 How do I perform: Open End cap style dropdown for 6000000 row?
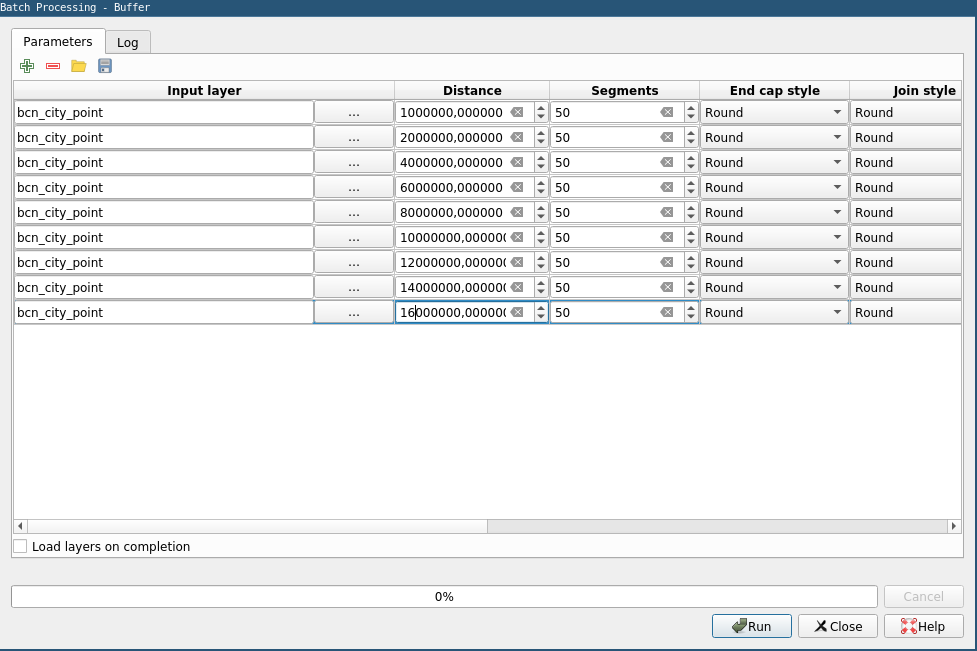(837, 188)
